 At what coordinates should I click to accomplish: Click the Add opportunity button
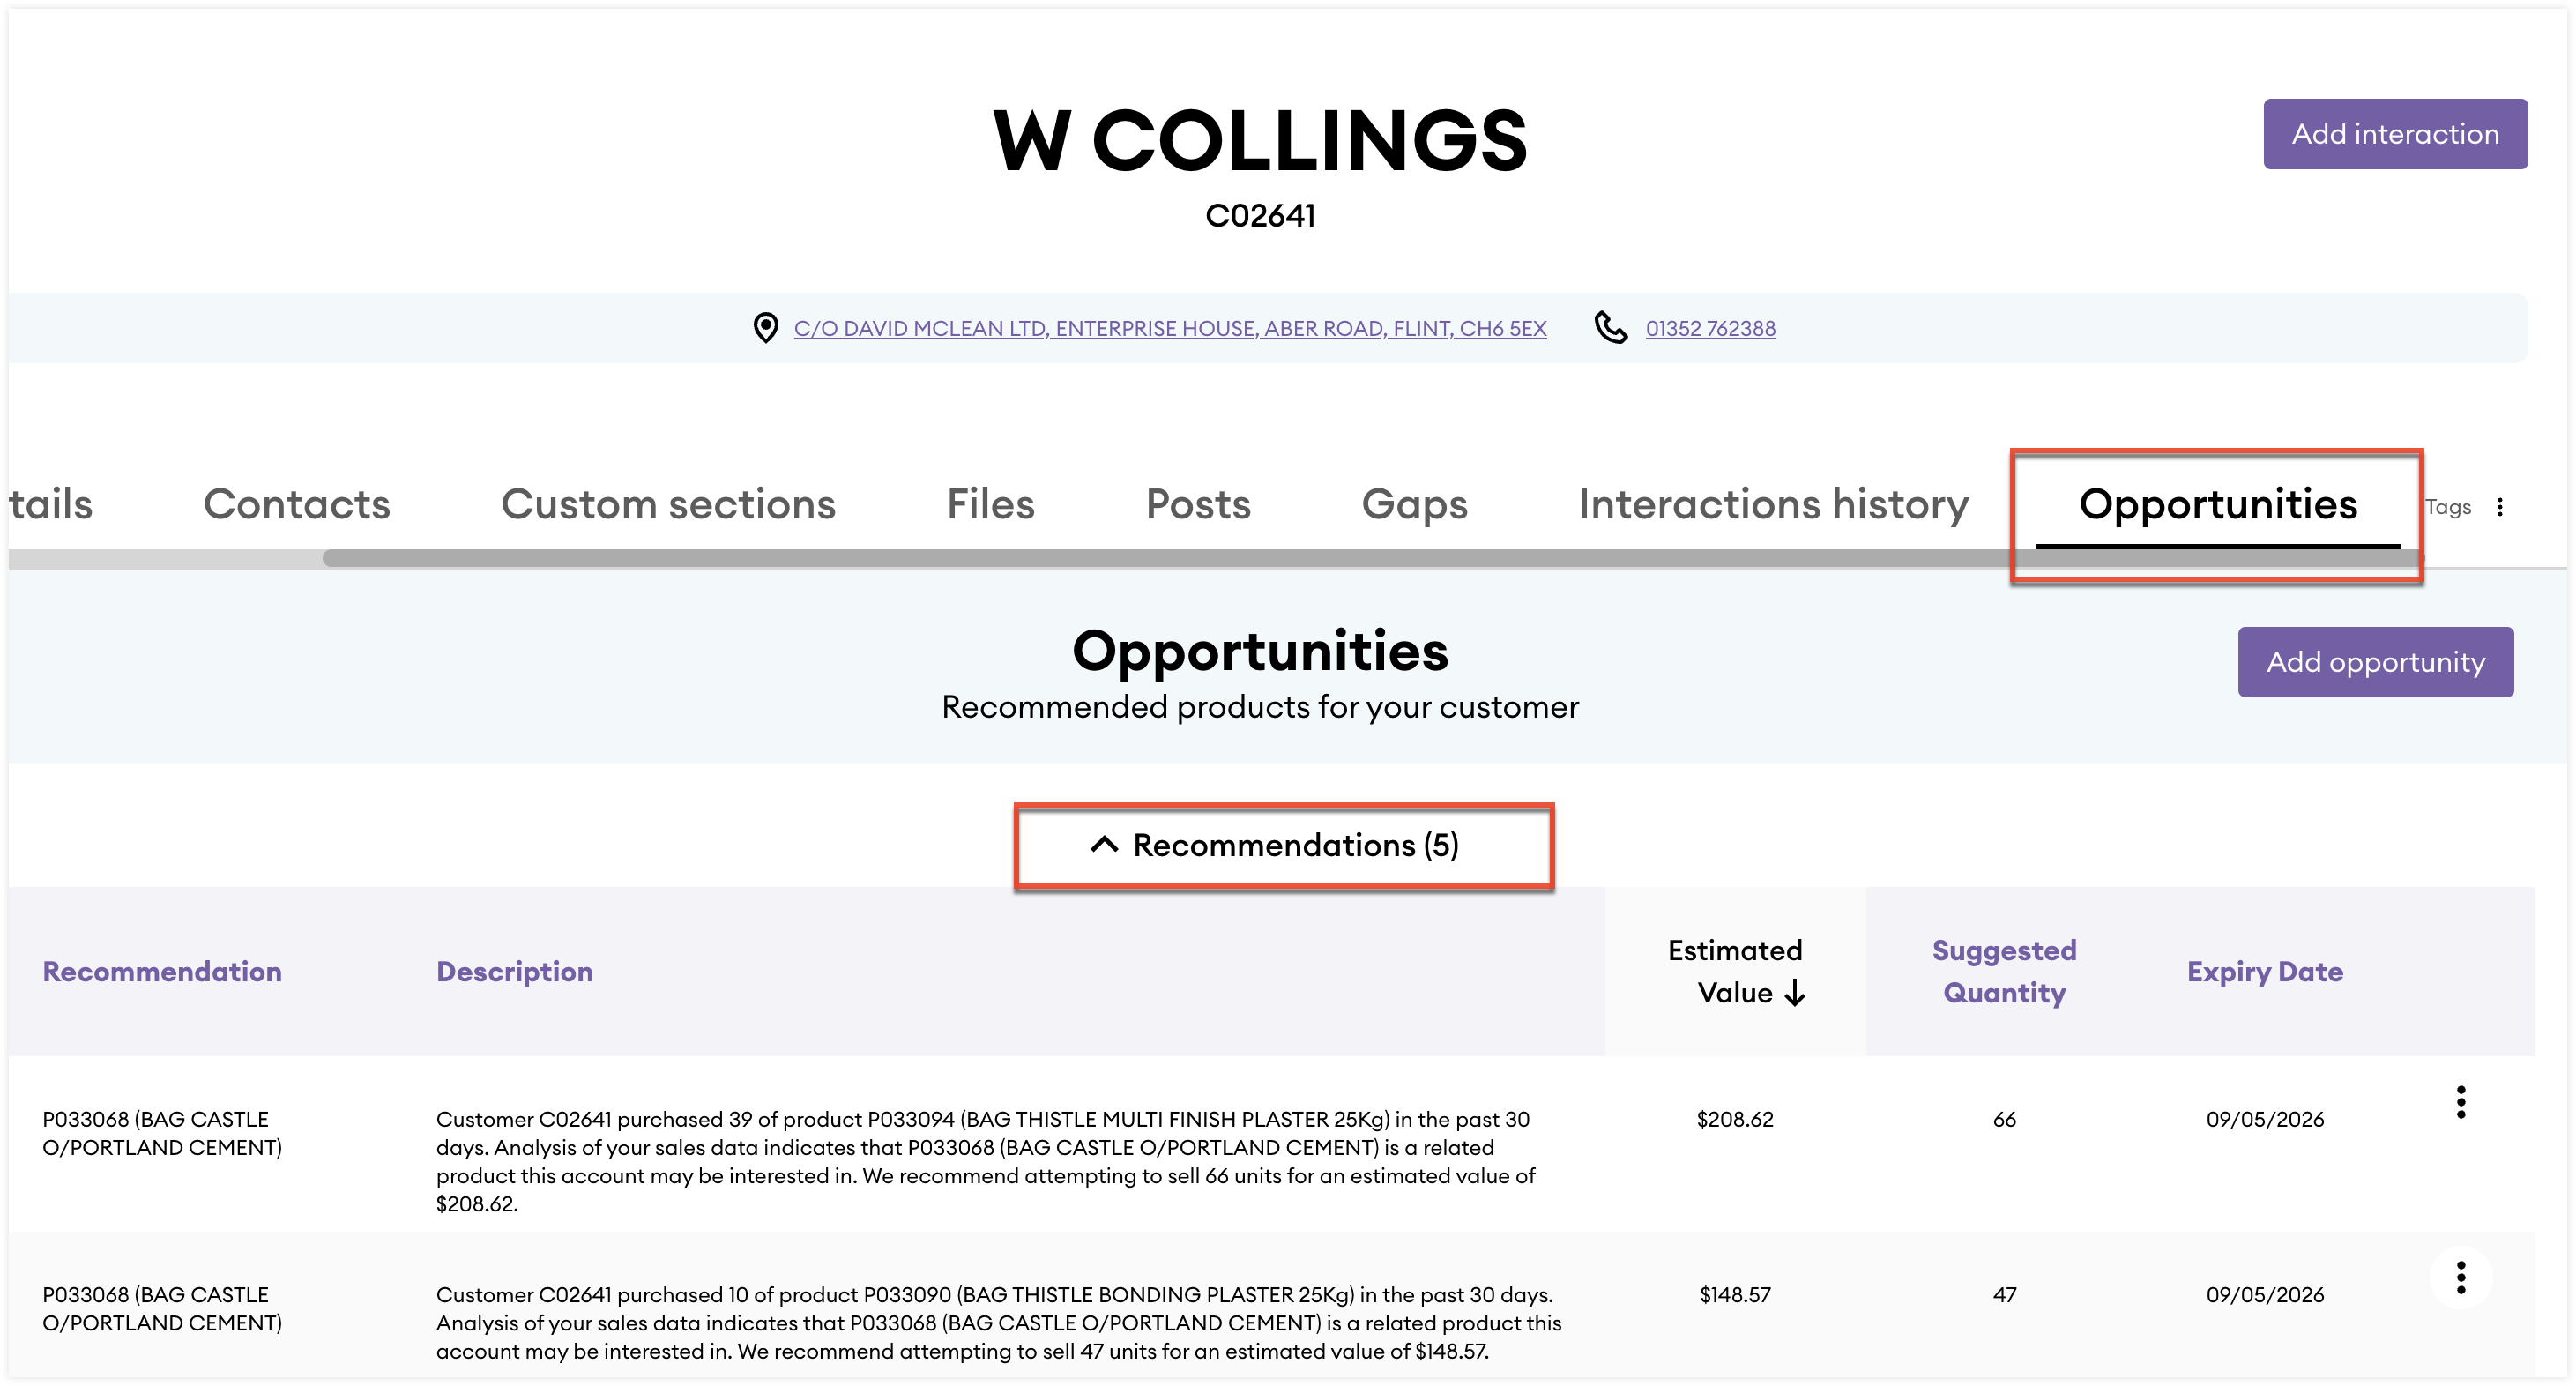pos(2375,662)
